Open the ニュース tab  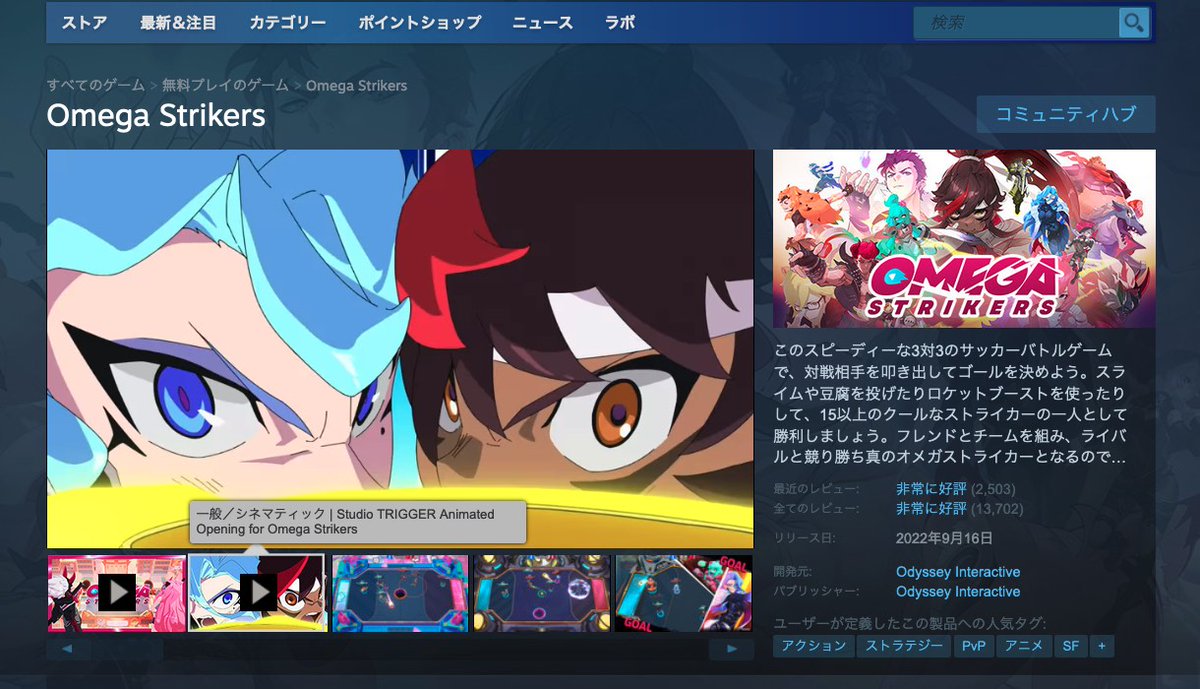coord(542,22)
